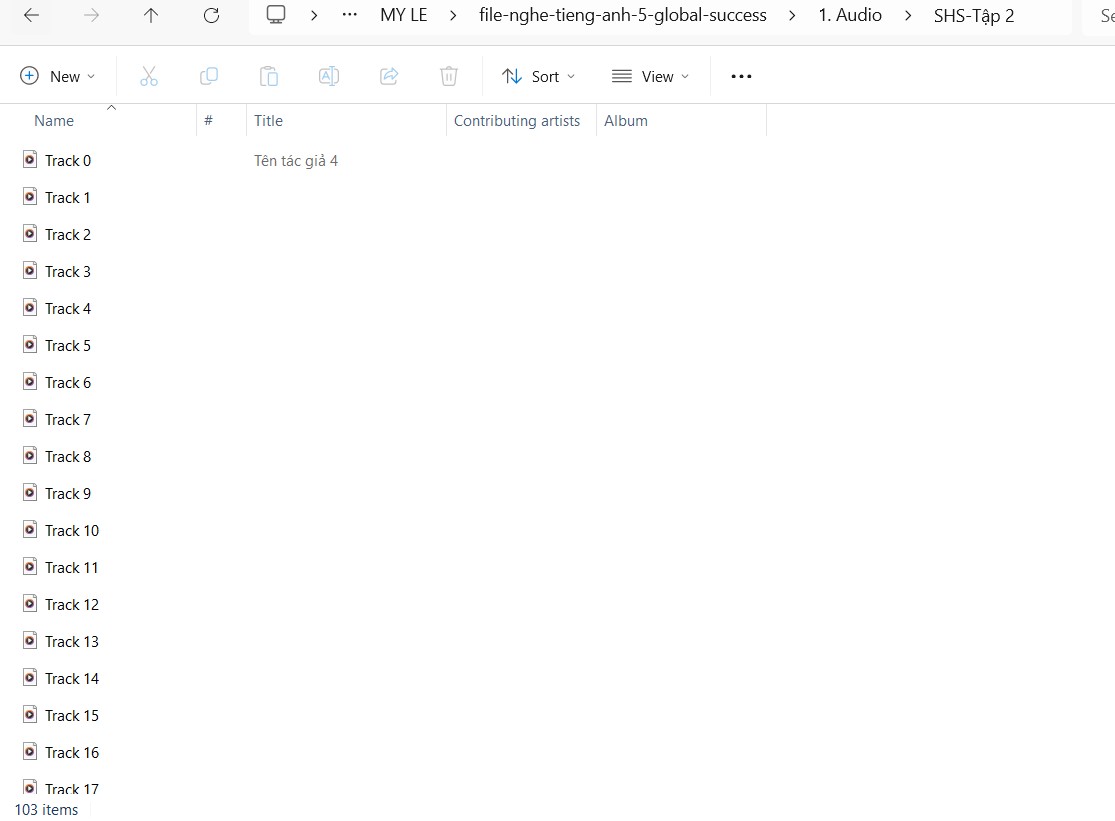Click the Share icon in the toolbar
Image resolution: width=1115 pixels, height=821 pixels.
point(389,76)
